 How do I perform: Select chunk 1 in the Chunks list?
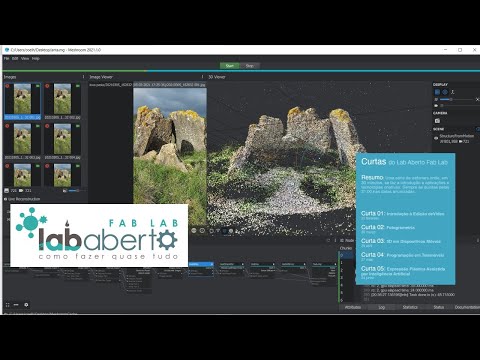[x=347, y=263]
